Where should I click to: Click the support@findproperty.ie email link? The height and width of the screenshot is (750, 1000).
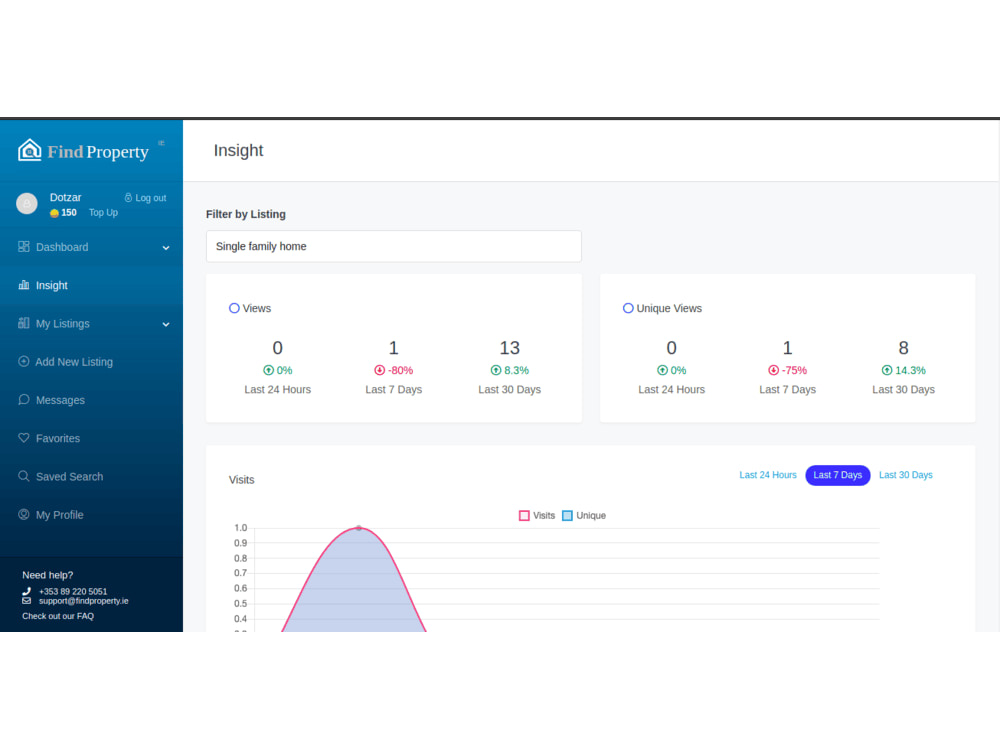pyautogui.click(x=84, y=601)
